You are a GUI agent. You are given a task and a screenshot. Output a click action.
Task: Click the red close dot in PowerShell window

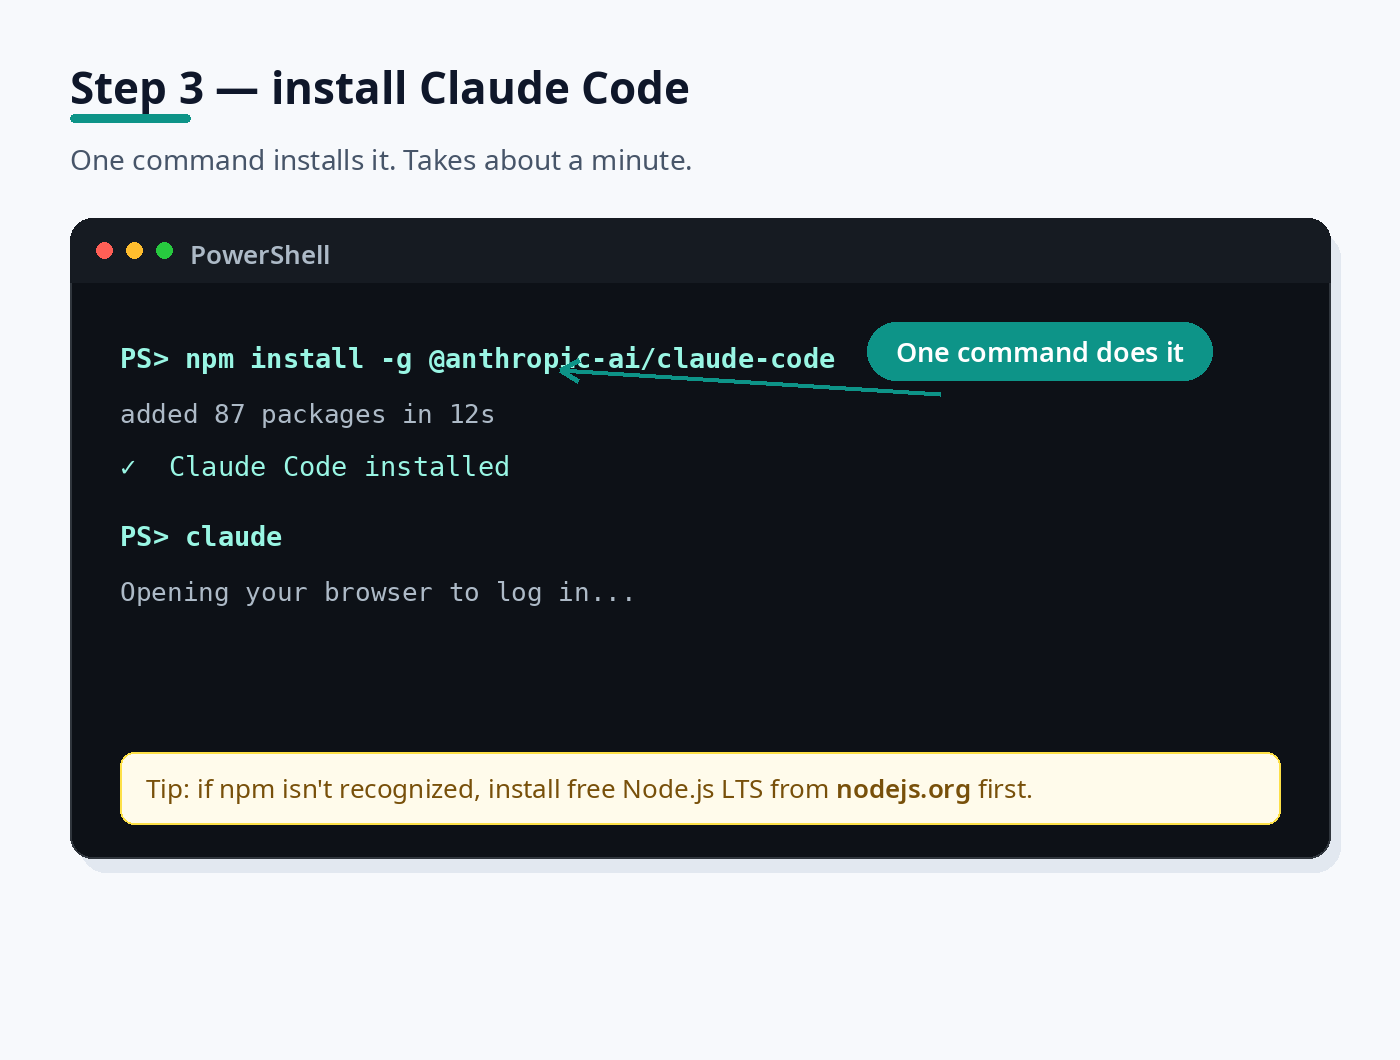105,251
